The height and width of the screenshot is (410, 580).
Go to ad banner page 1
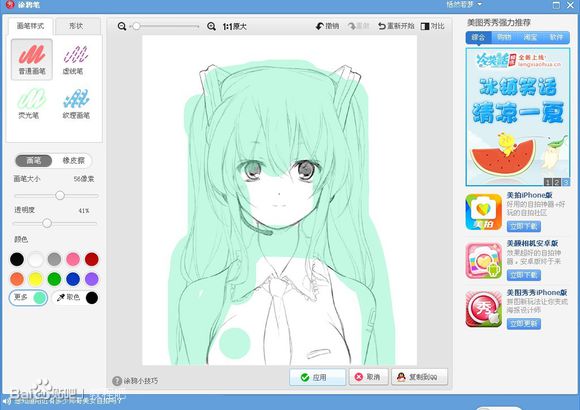[x=548, y=182]
